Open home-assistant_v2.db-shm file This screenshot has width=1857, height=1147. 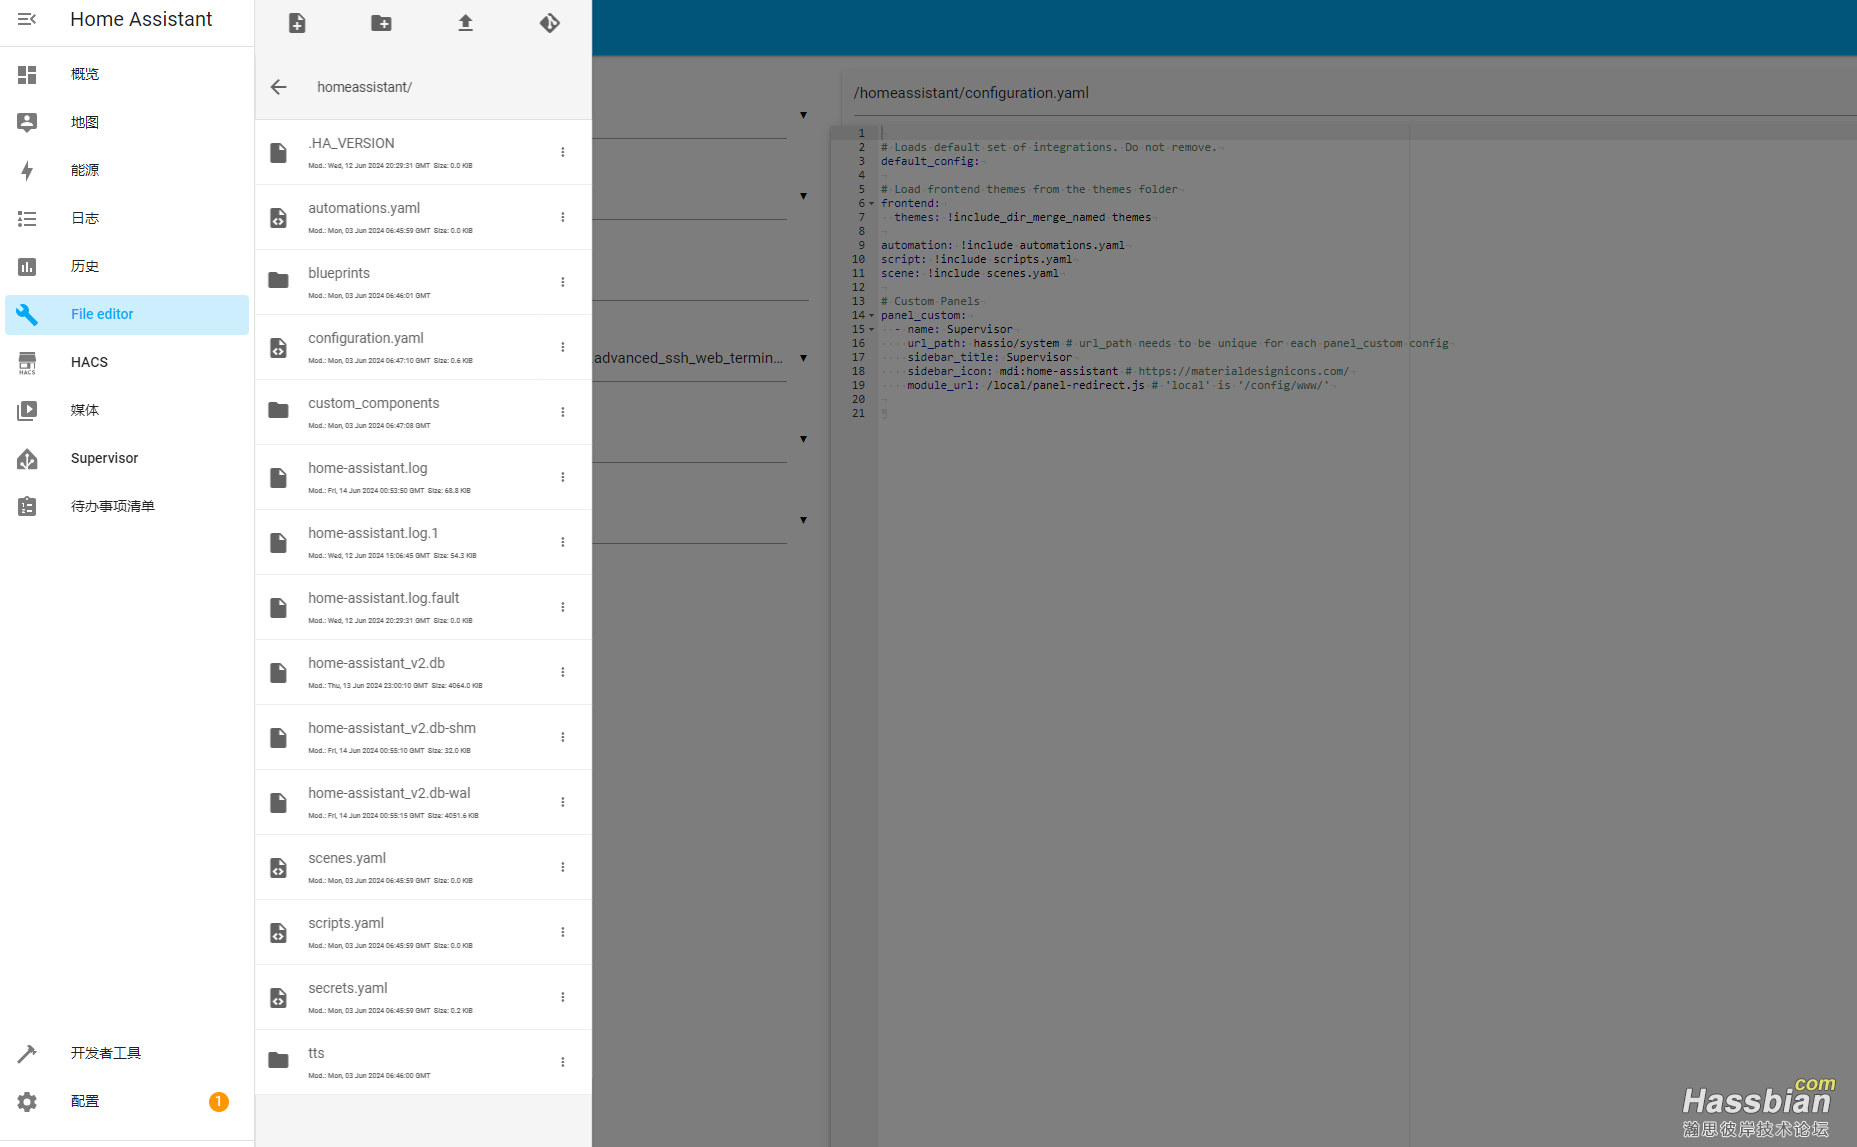point(423,737)
